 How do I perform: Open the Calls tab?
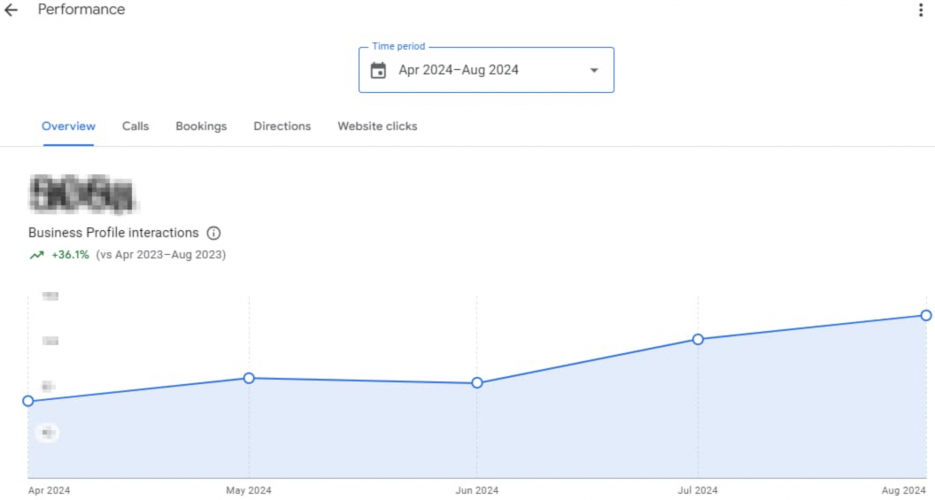pyautogui.click(x=135, y=126)
